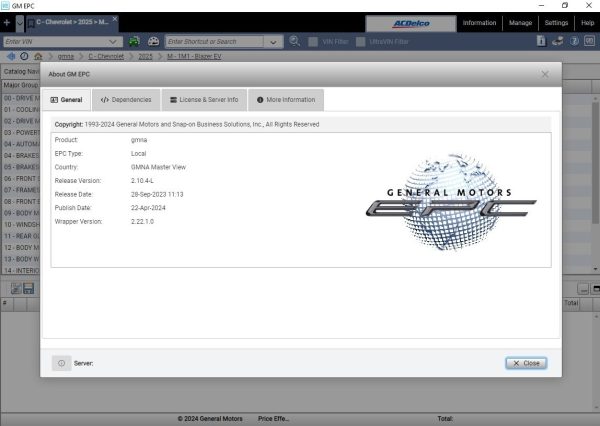Select 14 - INTERIOR major group row
600x426 pixels.
point(21,270)
